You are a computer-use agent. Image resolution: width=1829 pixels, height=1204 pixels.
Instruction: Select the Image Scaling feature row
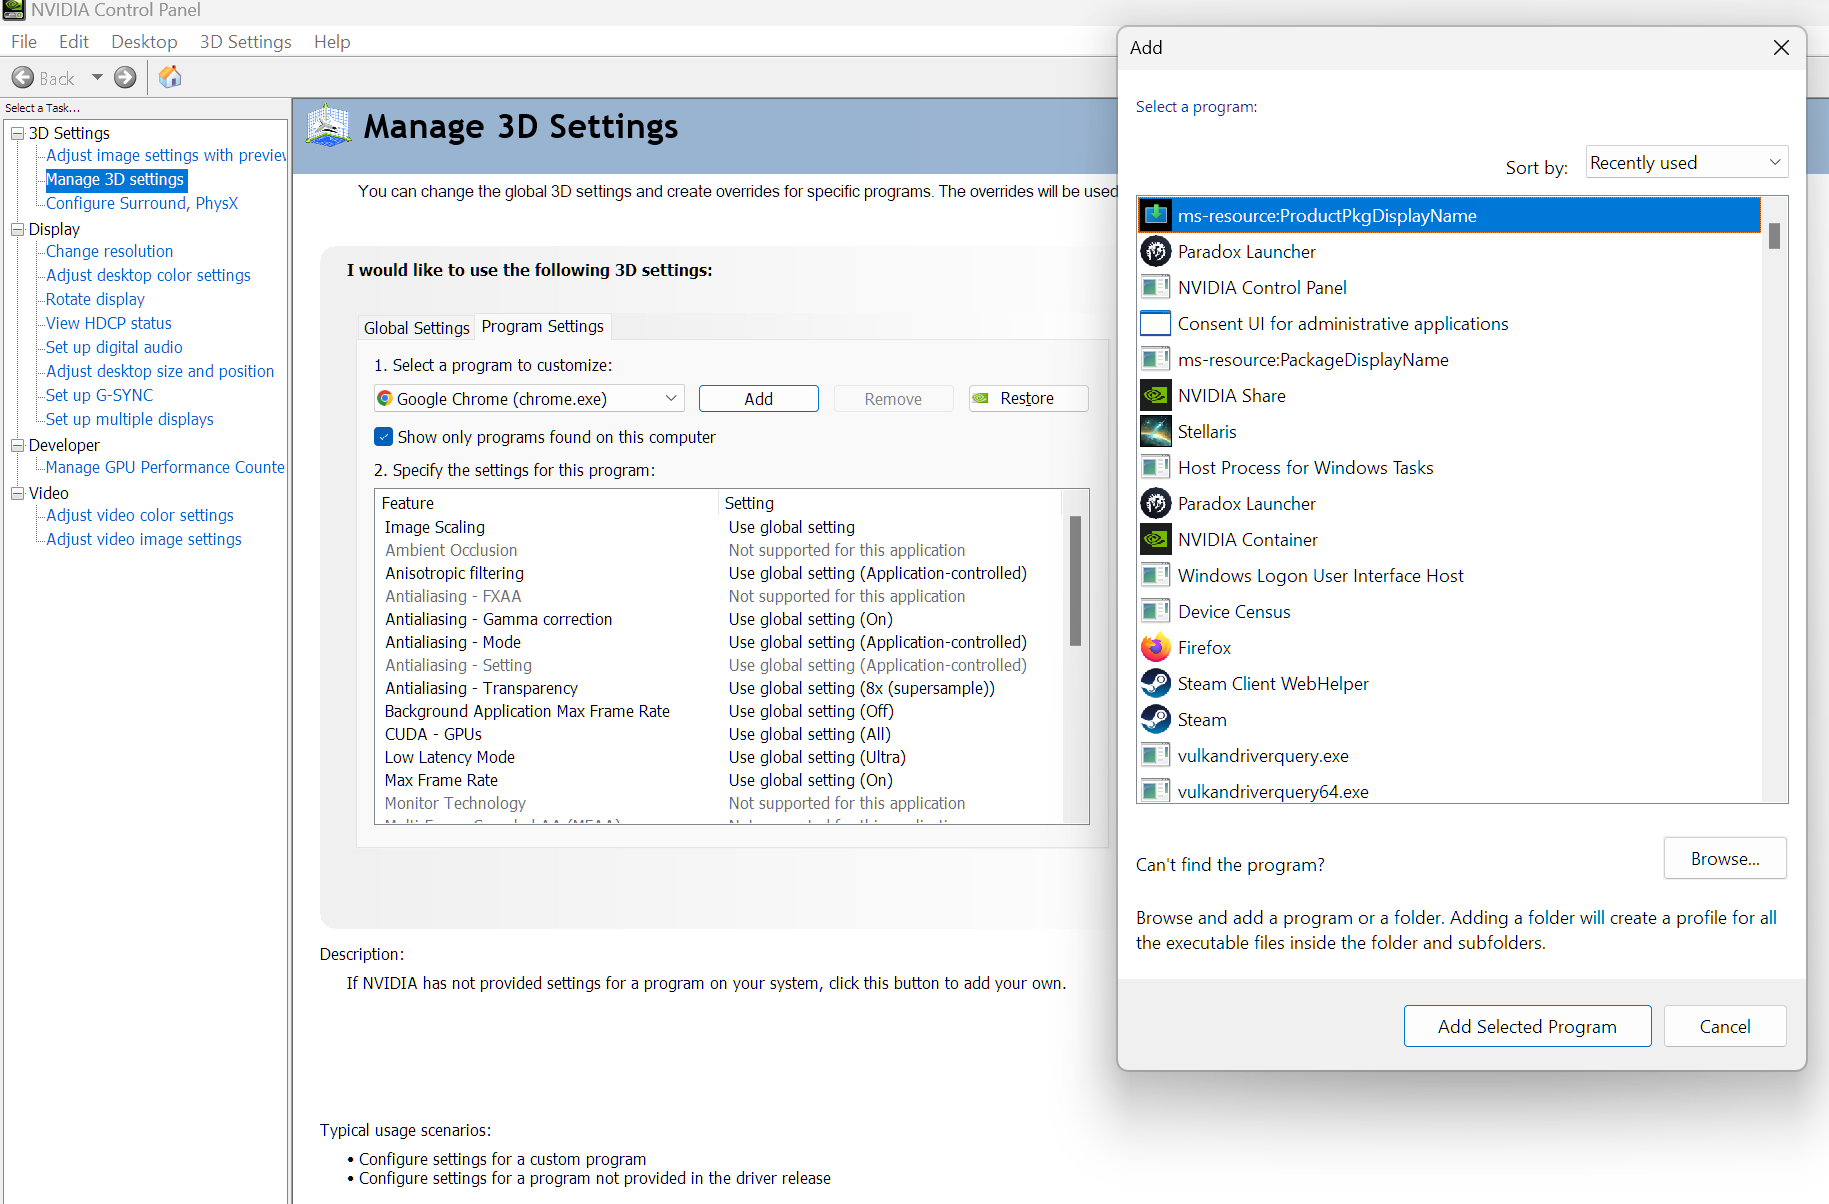720,527
